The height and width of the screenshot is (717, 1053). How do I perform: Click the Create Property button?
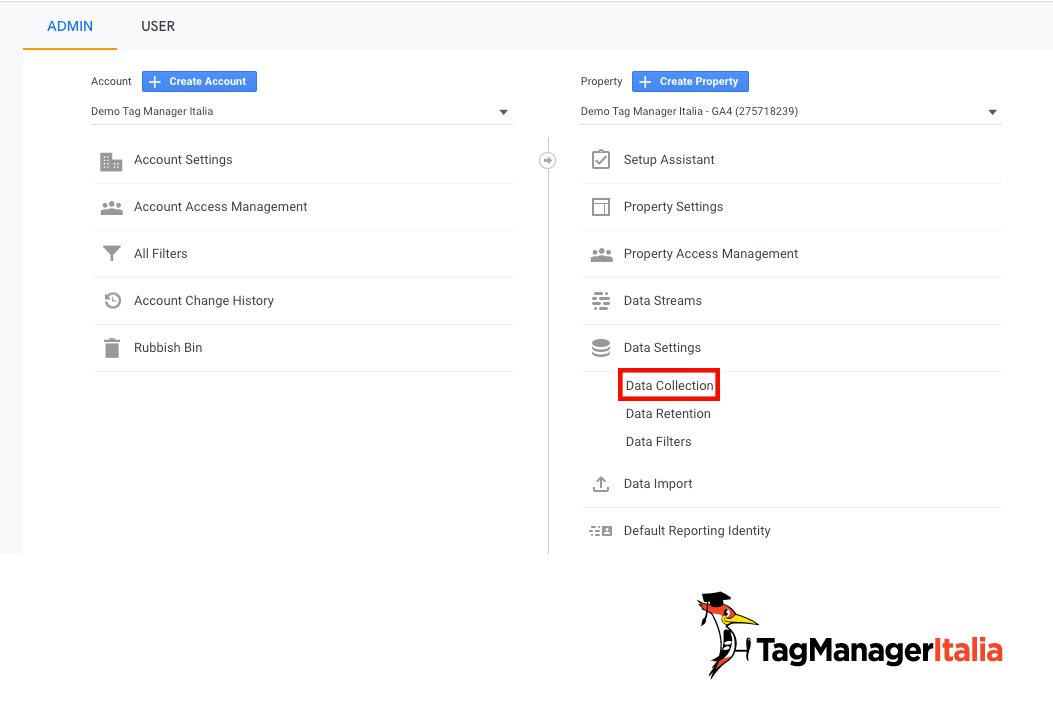click(x=690, y=81)
